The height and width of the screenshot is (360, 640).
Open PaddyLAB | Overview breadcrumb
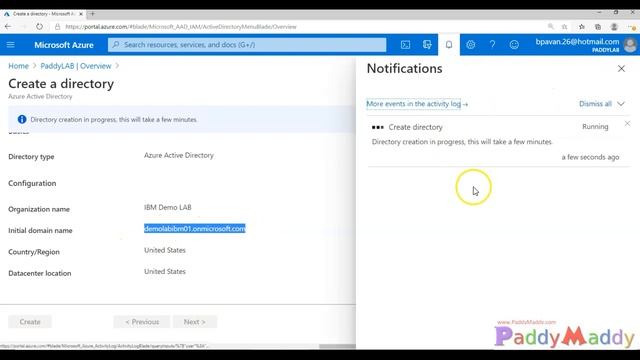click(x=76, y=66)
